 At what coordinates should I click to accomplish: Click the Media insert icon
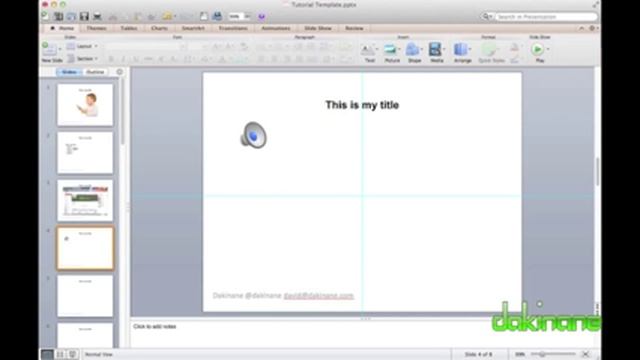(435, 49)
